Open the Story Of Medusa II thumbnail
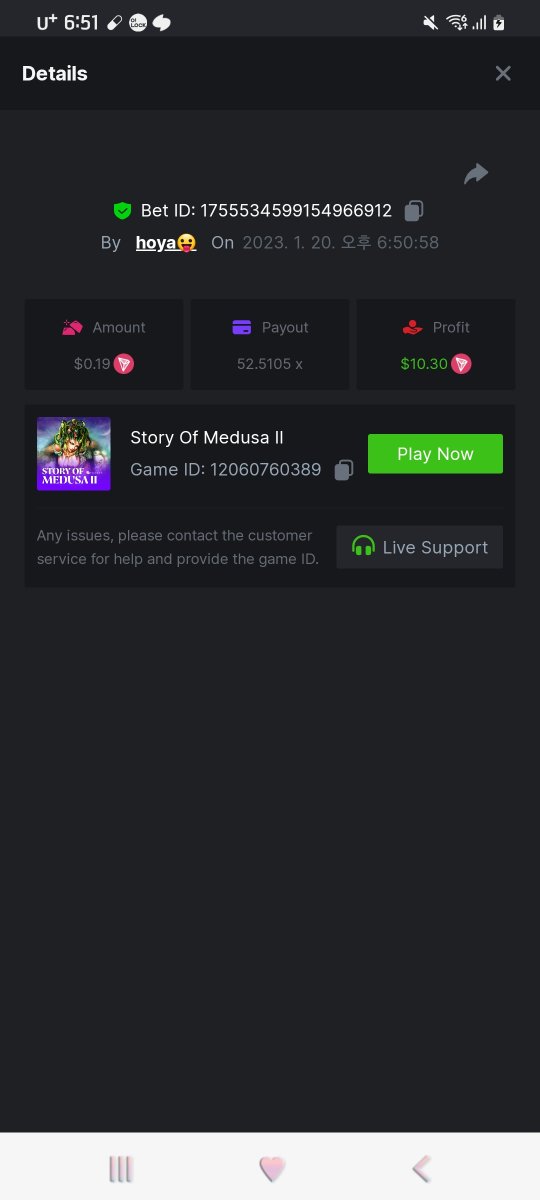The height and width of the screenshot is (1200, 540). click(74, 454)
